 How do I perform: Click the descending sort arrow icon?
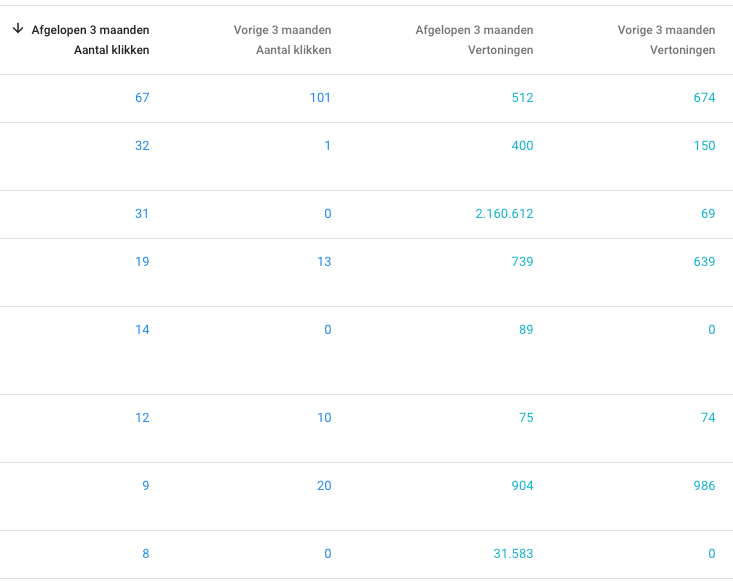point(18,29)
